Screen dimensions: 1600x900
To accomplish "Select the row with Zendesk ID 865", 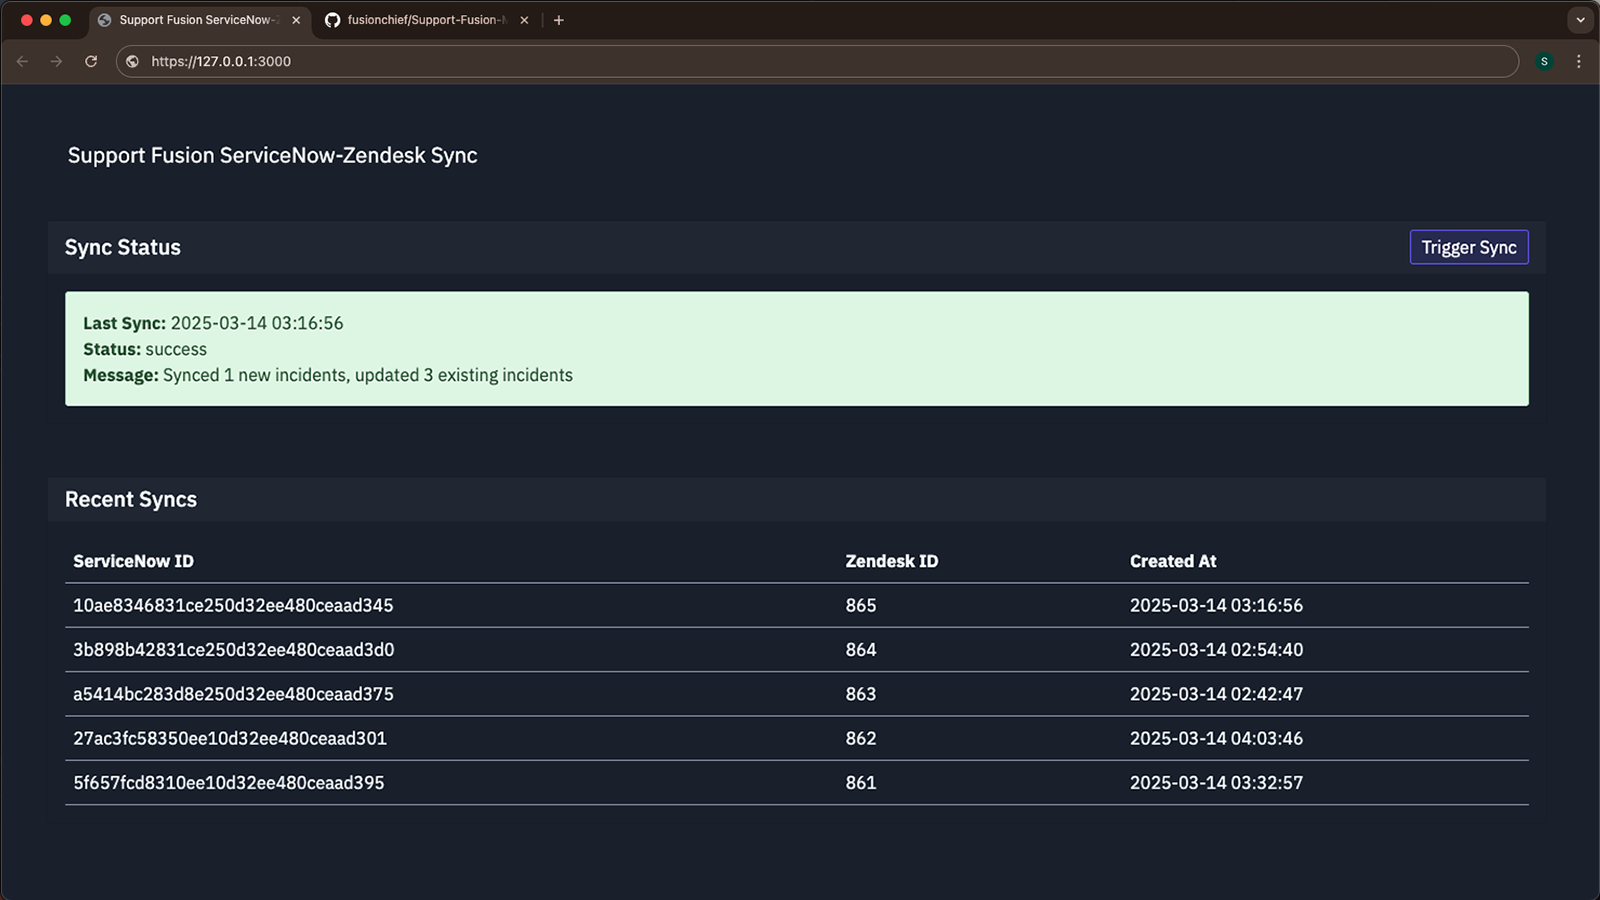I will 860,605.
